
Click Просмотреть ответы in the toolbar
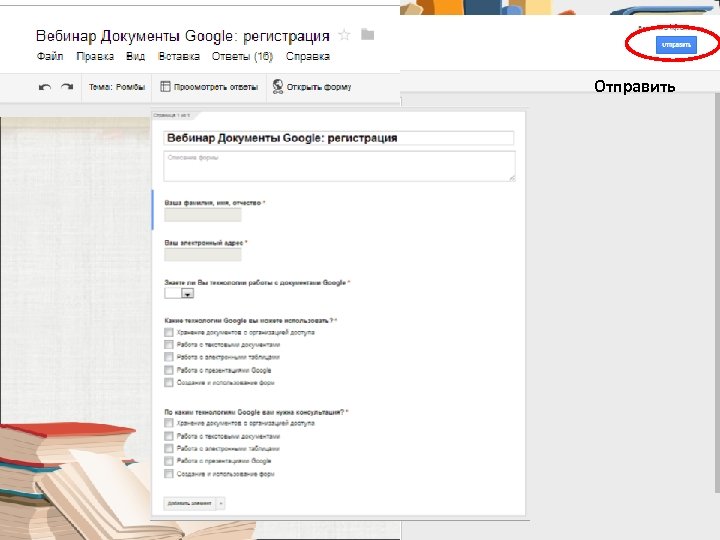point(209,87)
